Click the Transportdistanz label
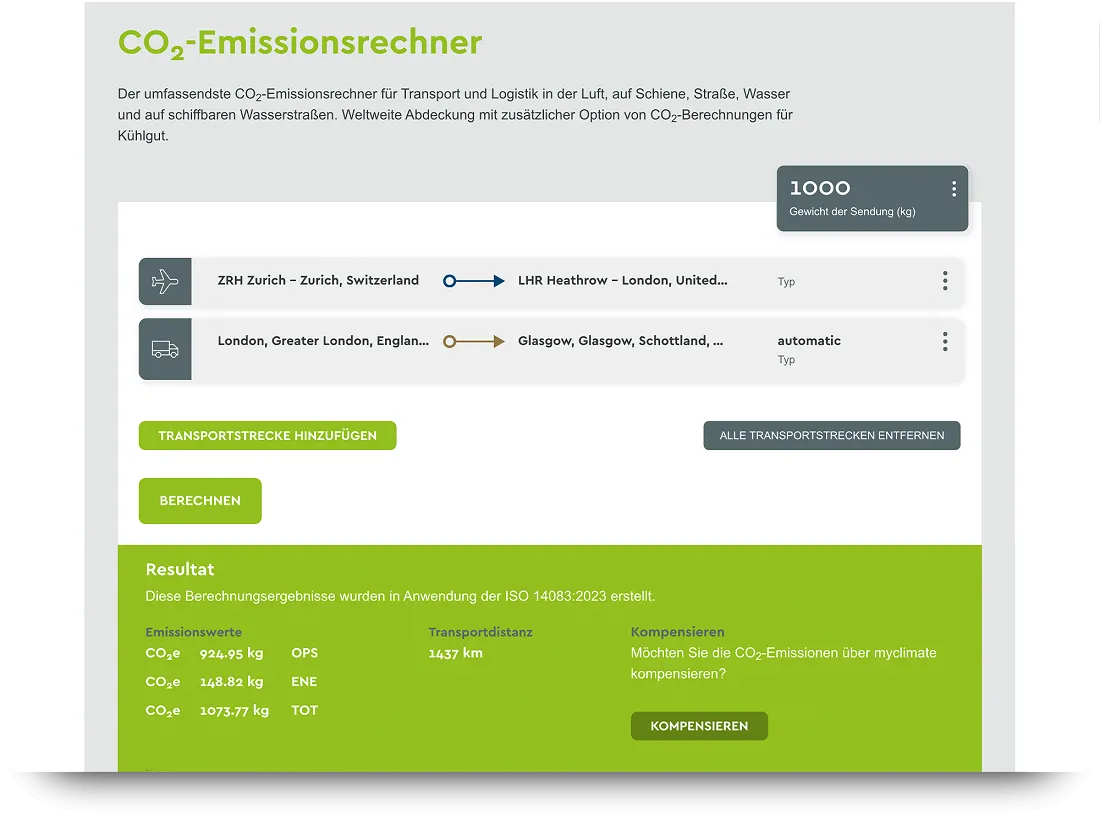The image size is (1100, 825). (481, 632)
